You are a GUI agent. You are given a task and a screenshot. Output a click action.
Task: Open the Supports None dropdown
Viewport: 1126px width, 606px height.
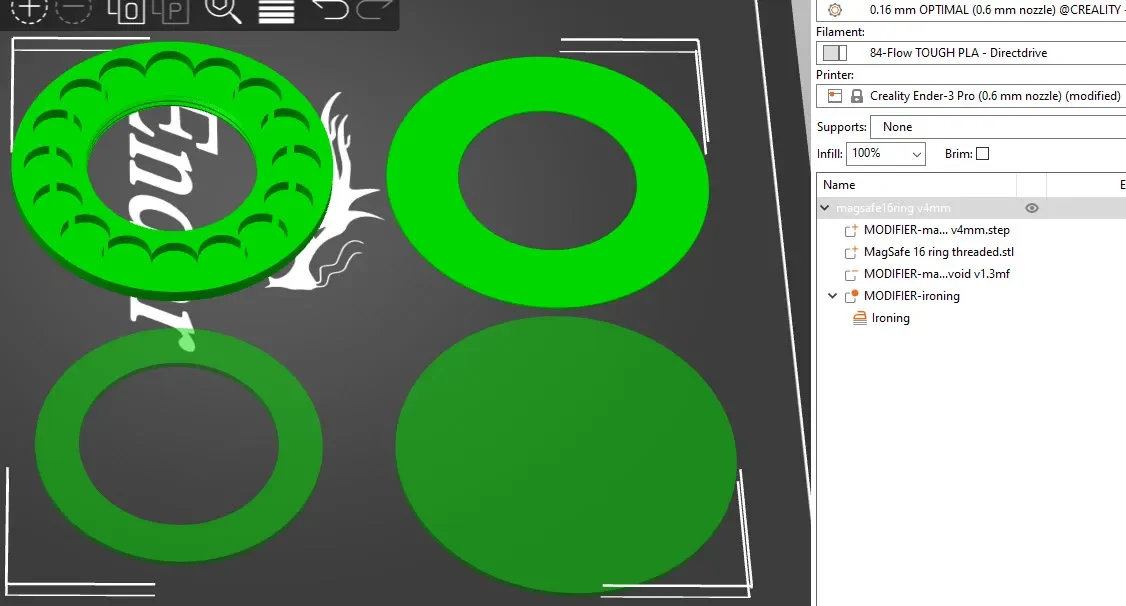[998, 127]
